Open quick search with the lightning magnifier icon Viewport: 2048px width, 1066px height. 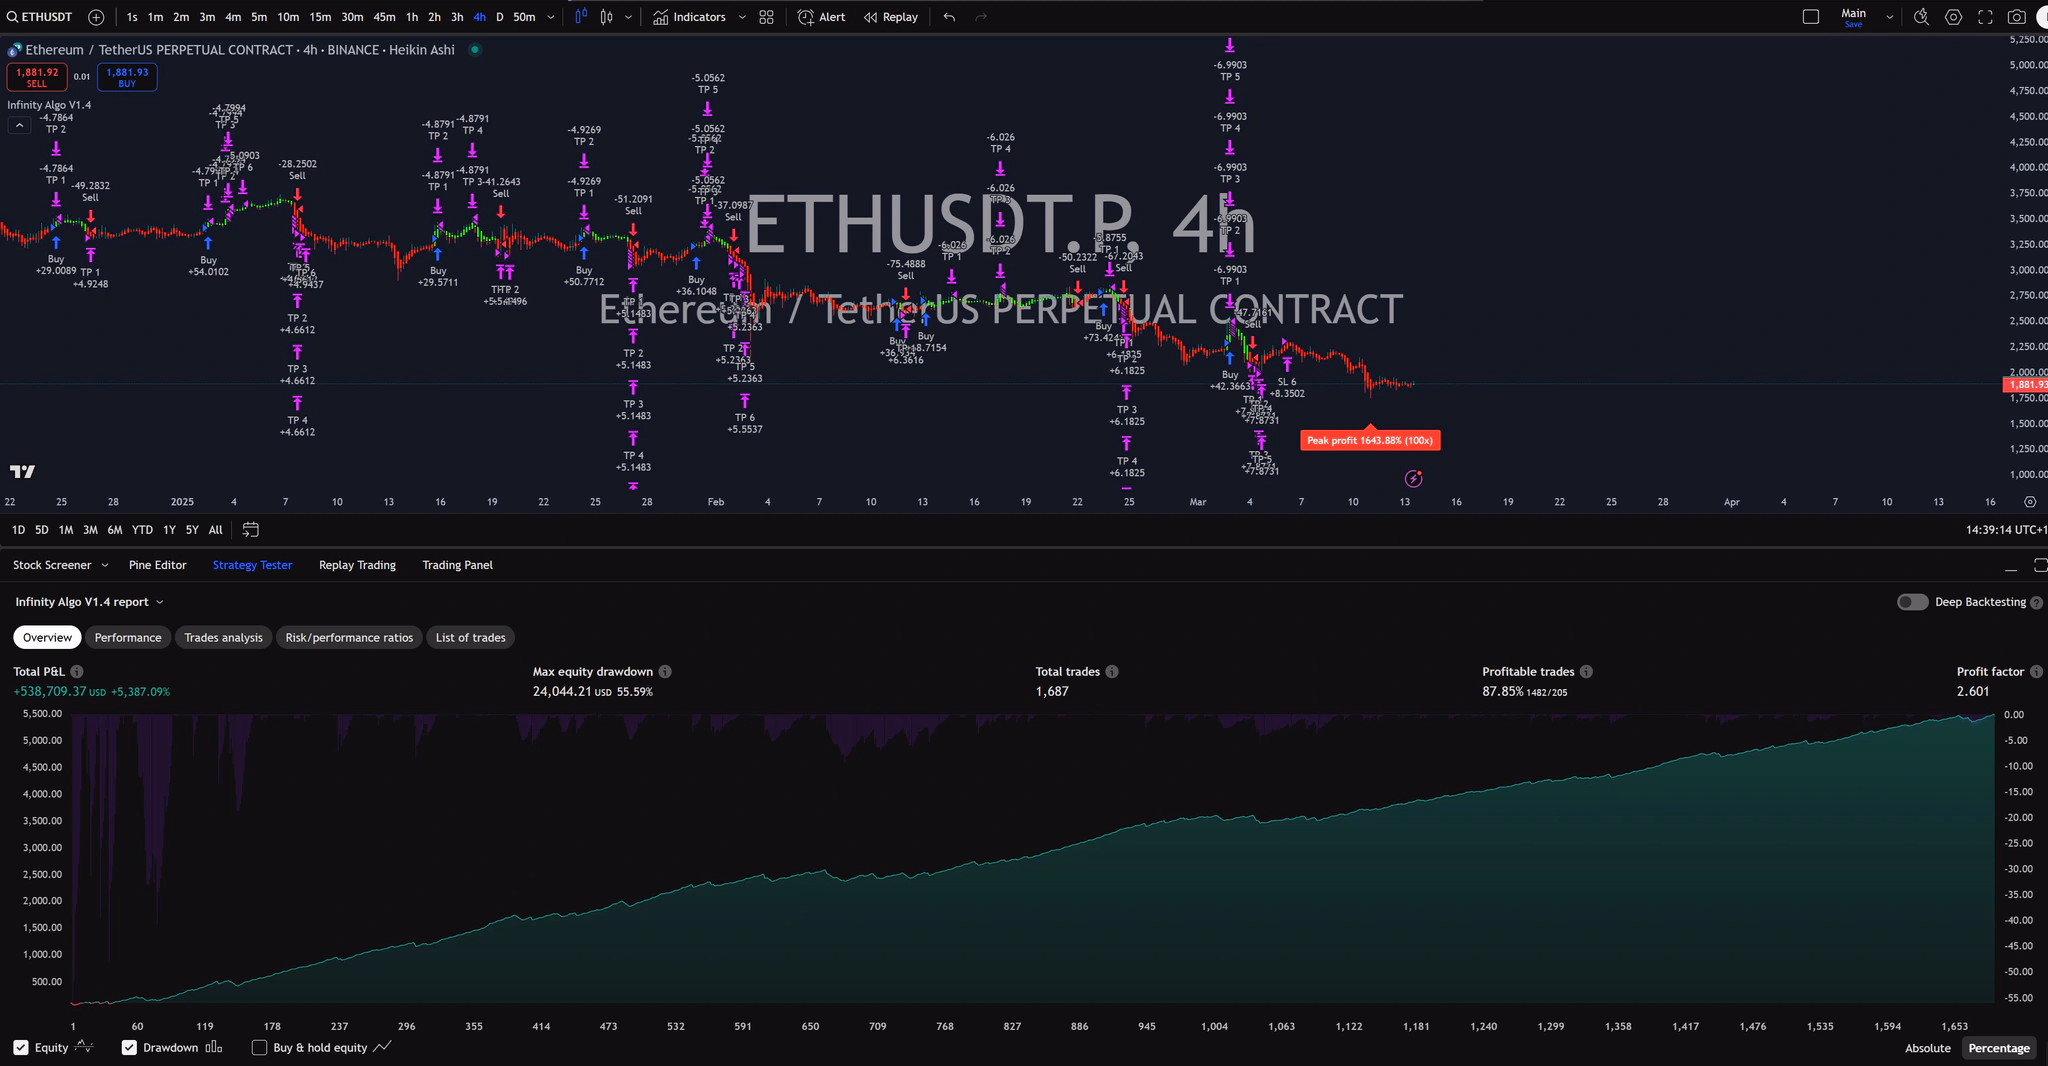click(1921, 17)
